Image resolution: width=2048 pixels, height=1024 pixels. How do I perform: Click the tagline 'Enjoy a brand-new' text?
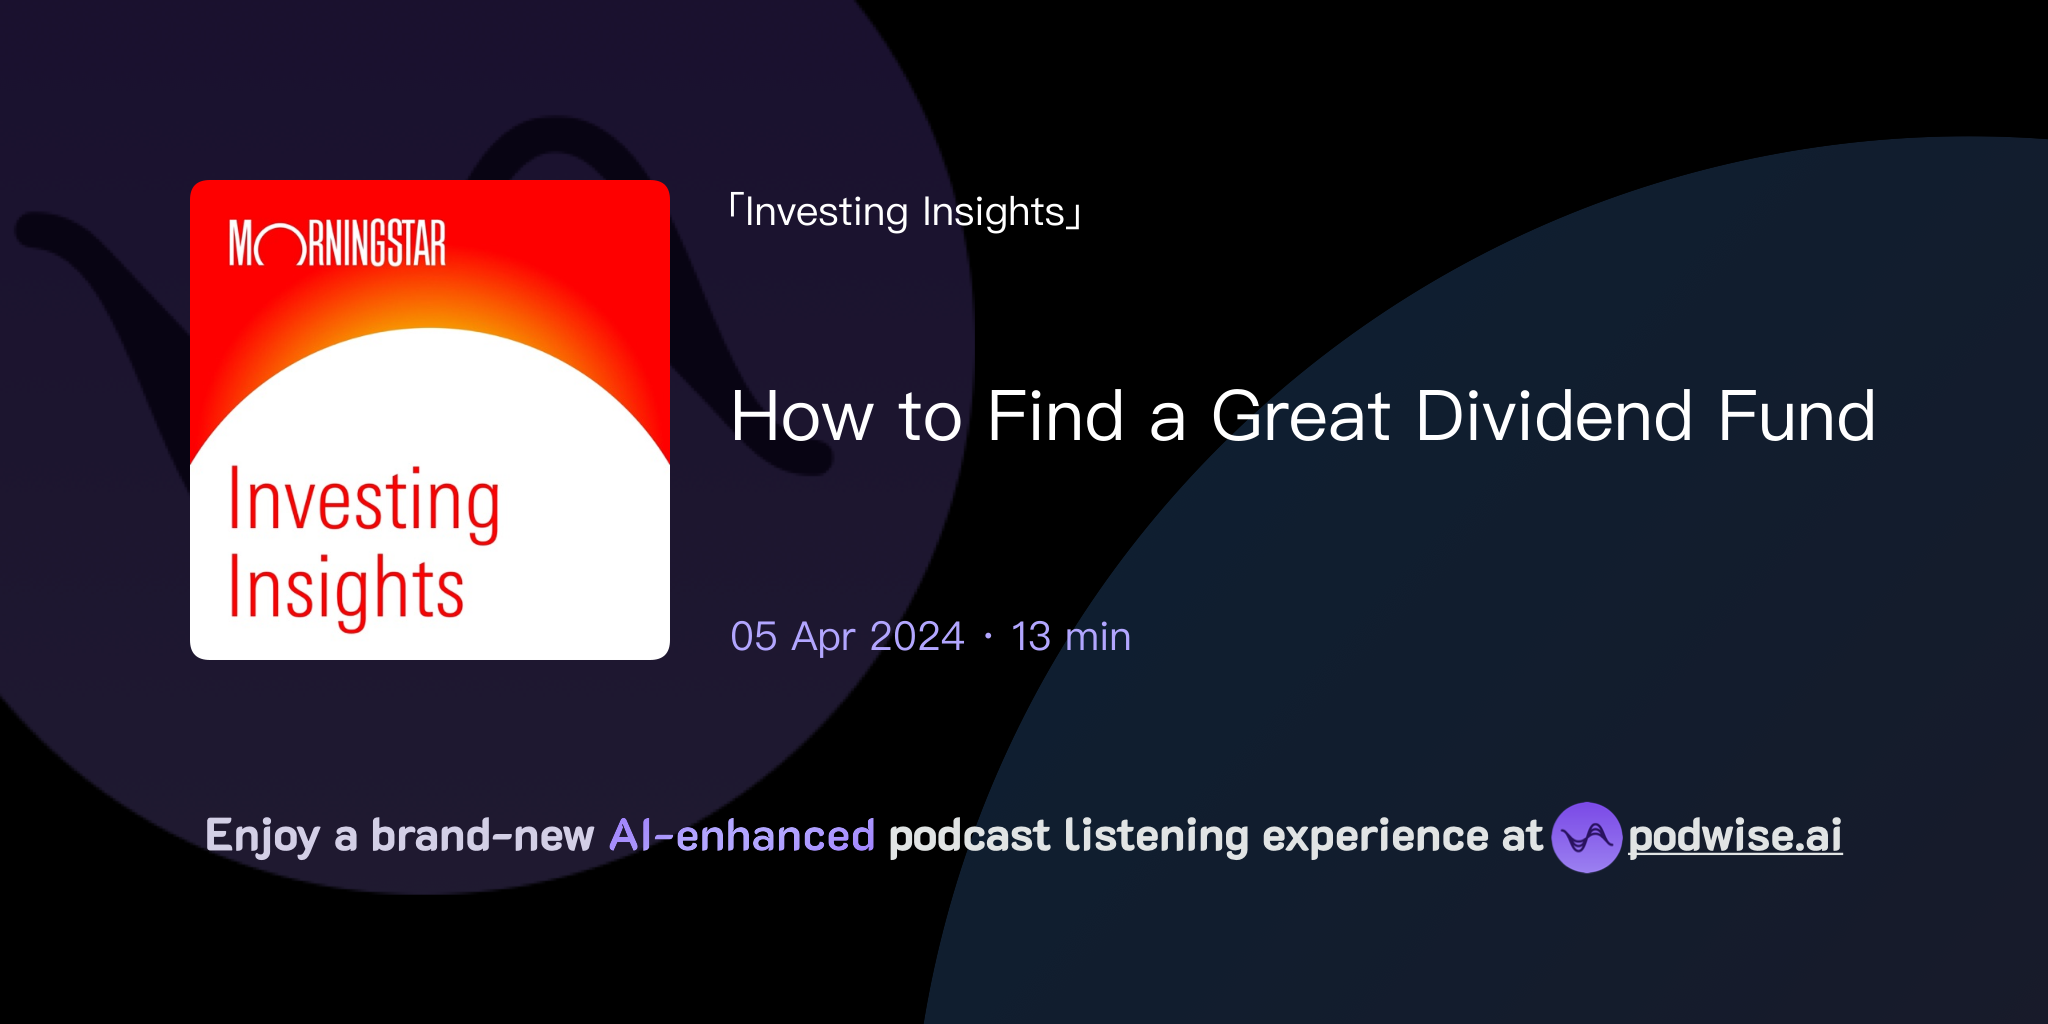[x=400, y=836]
